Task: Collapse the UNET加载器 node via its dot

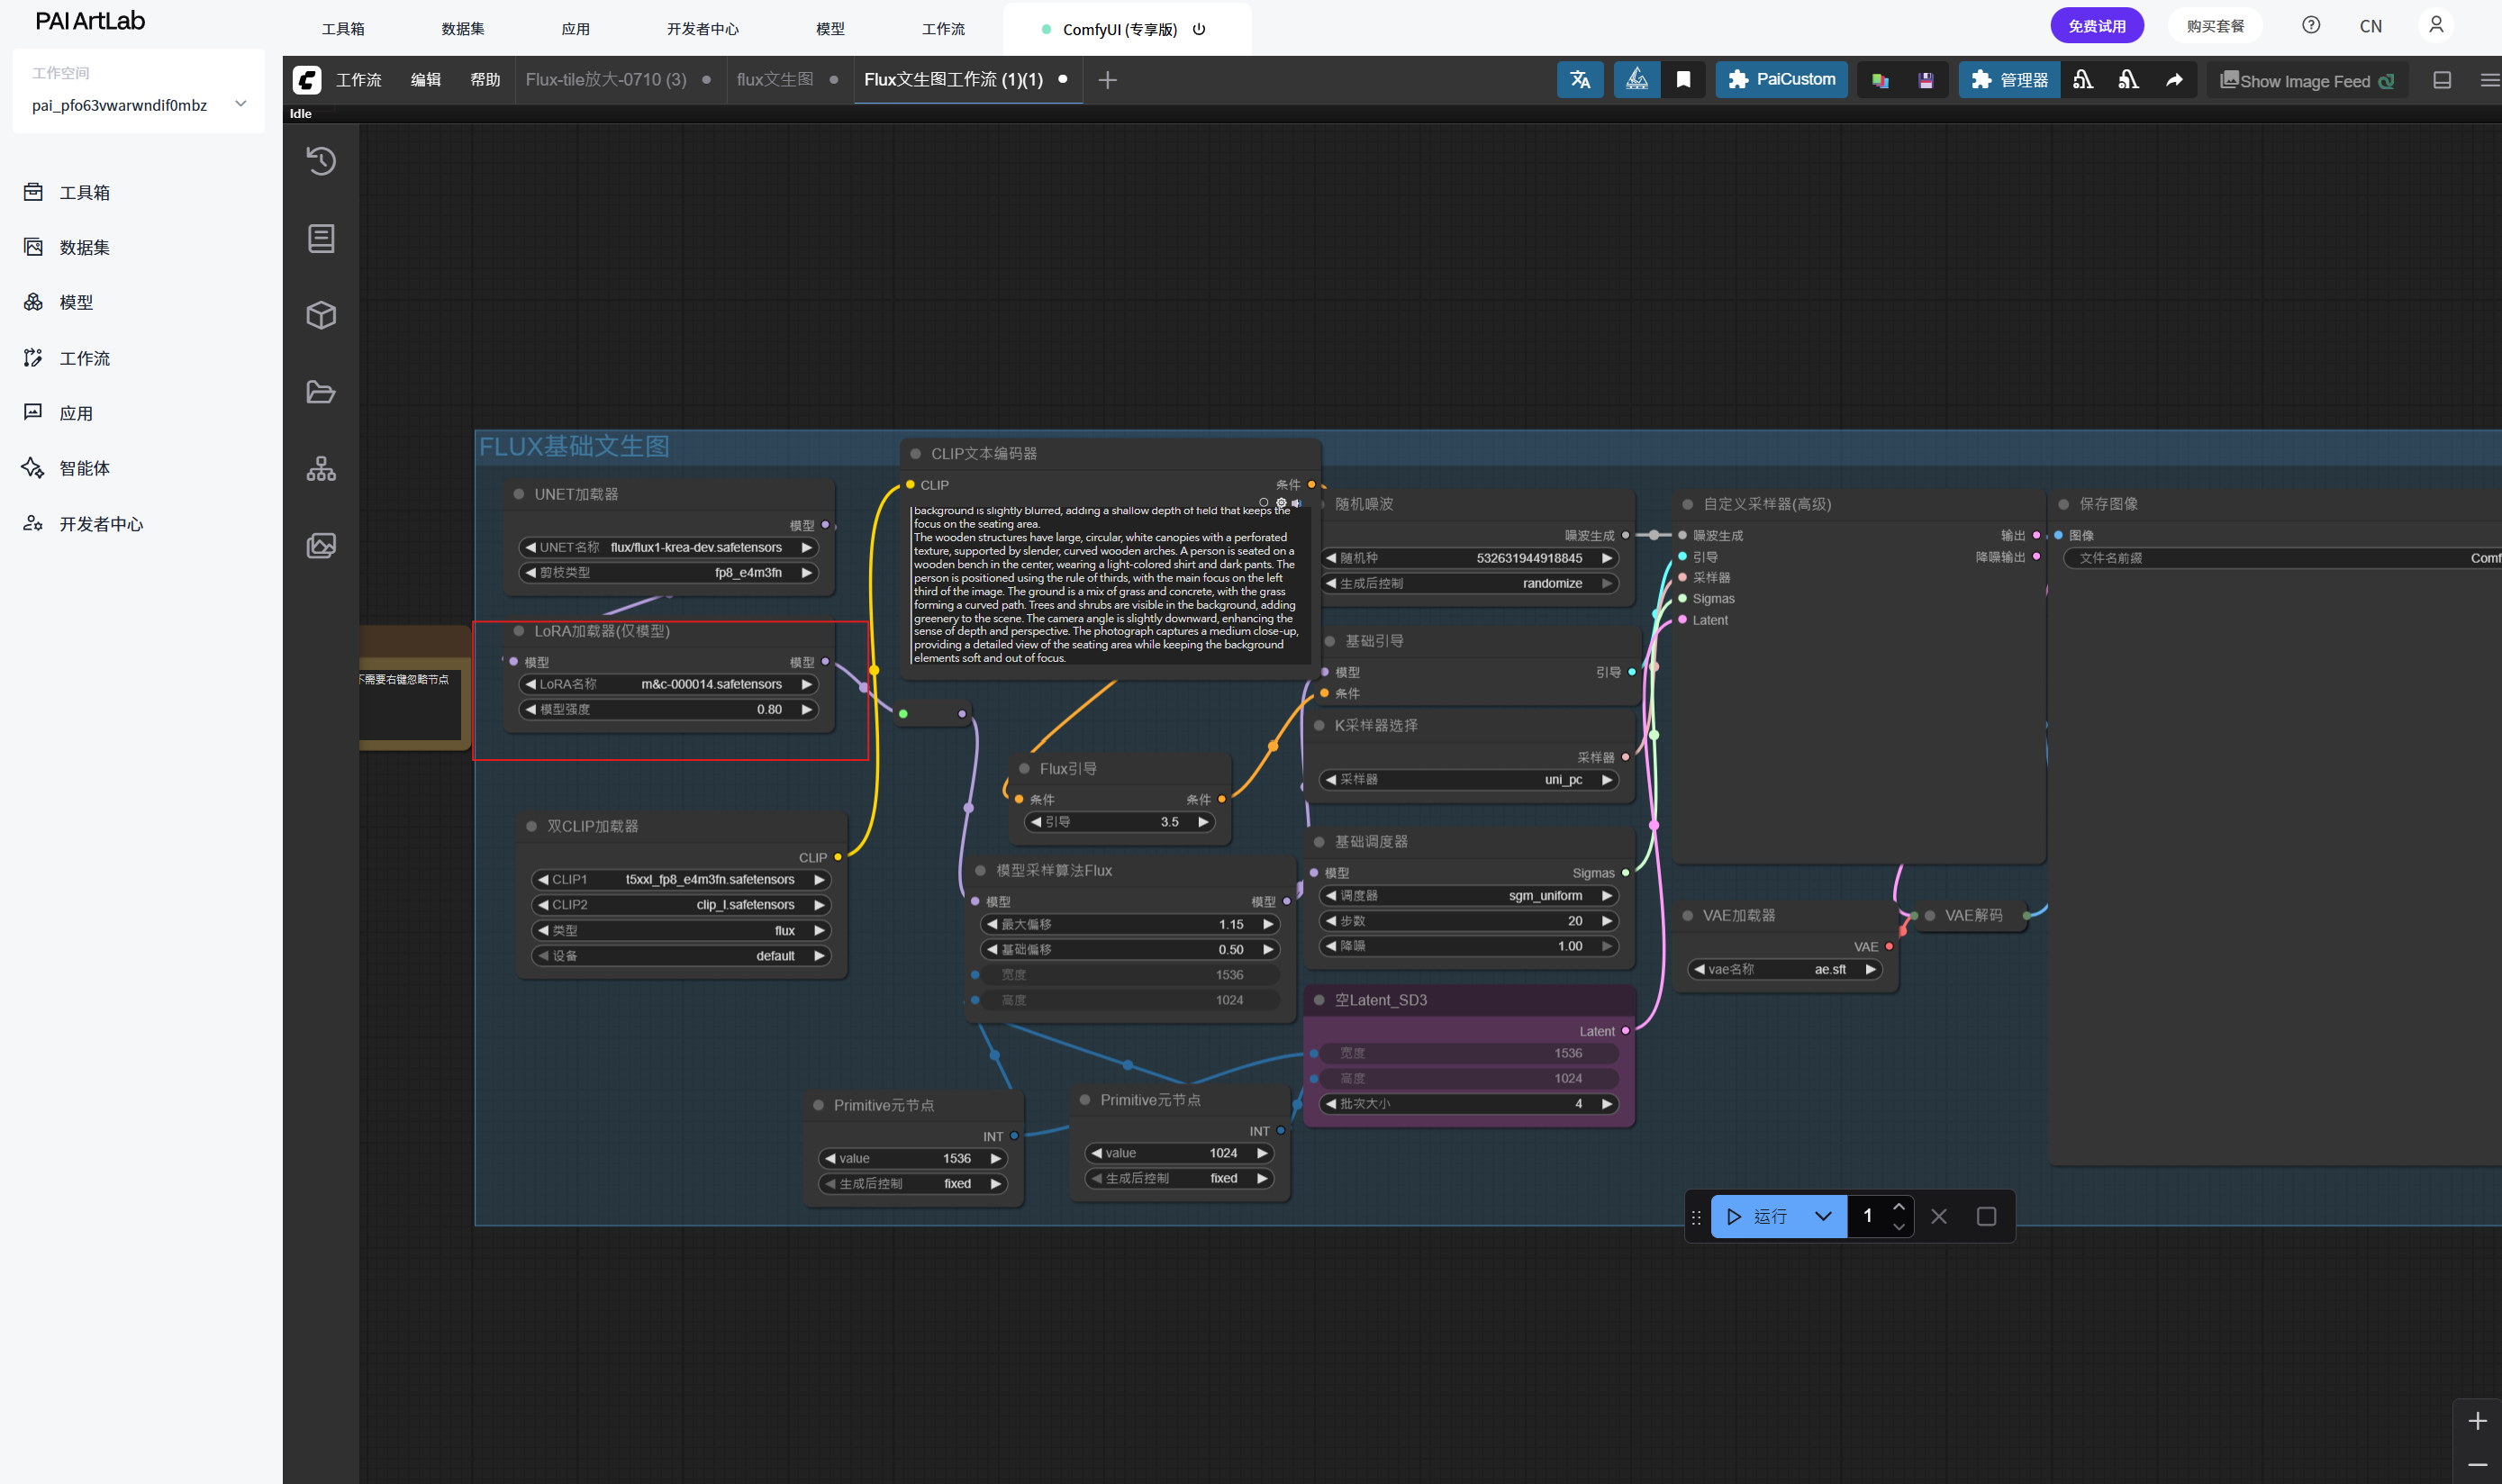Action: pyautogui.click(x=518, y=494)
